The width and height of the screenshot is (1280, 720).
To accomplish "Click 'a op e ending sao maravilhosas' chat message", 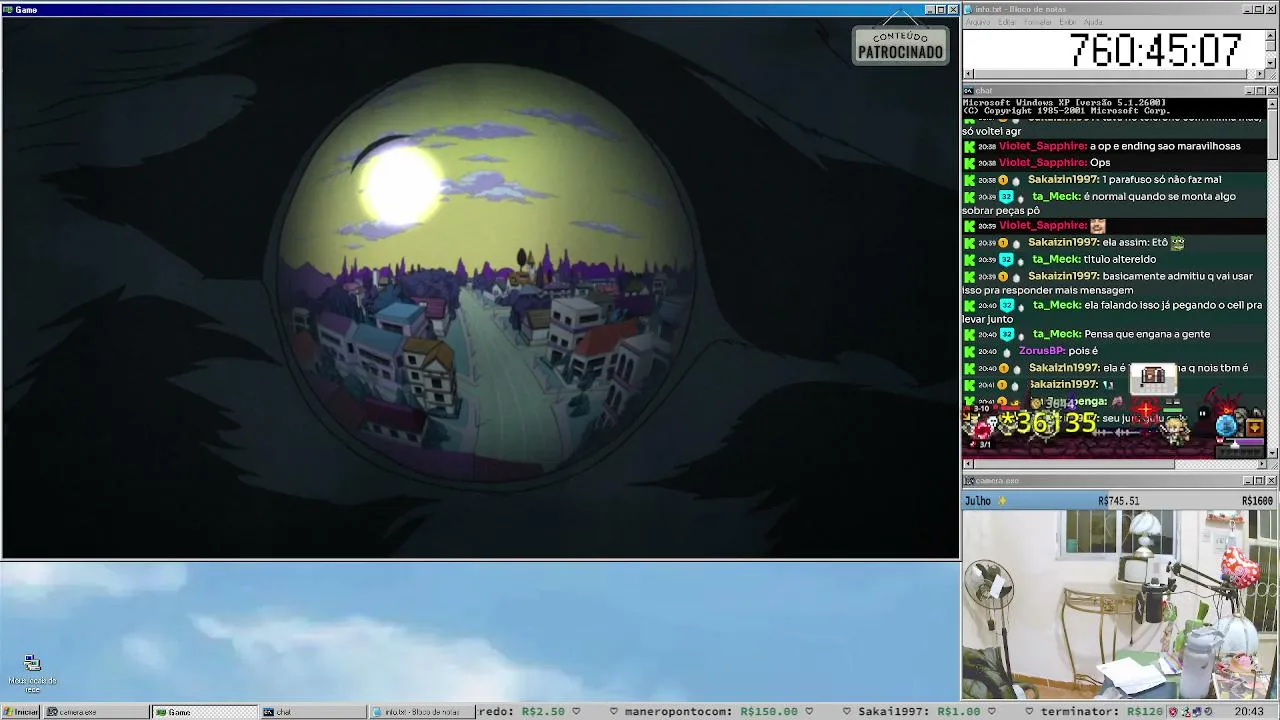I will tap(1165, 146).
